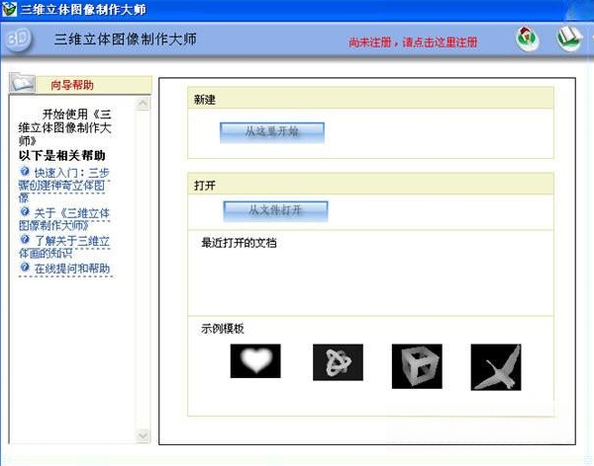Open the 快速入门 three-step help link
The height and width of the screenshot is (466, 594).
click(64, 185)
